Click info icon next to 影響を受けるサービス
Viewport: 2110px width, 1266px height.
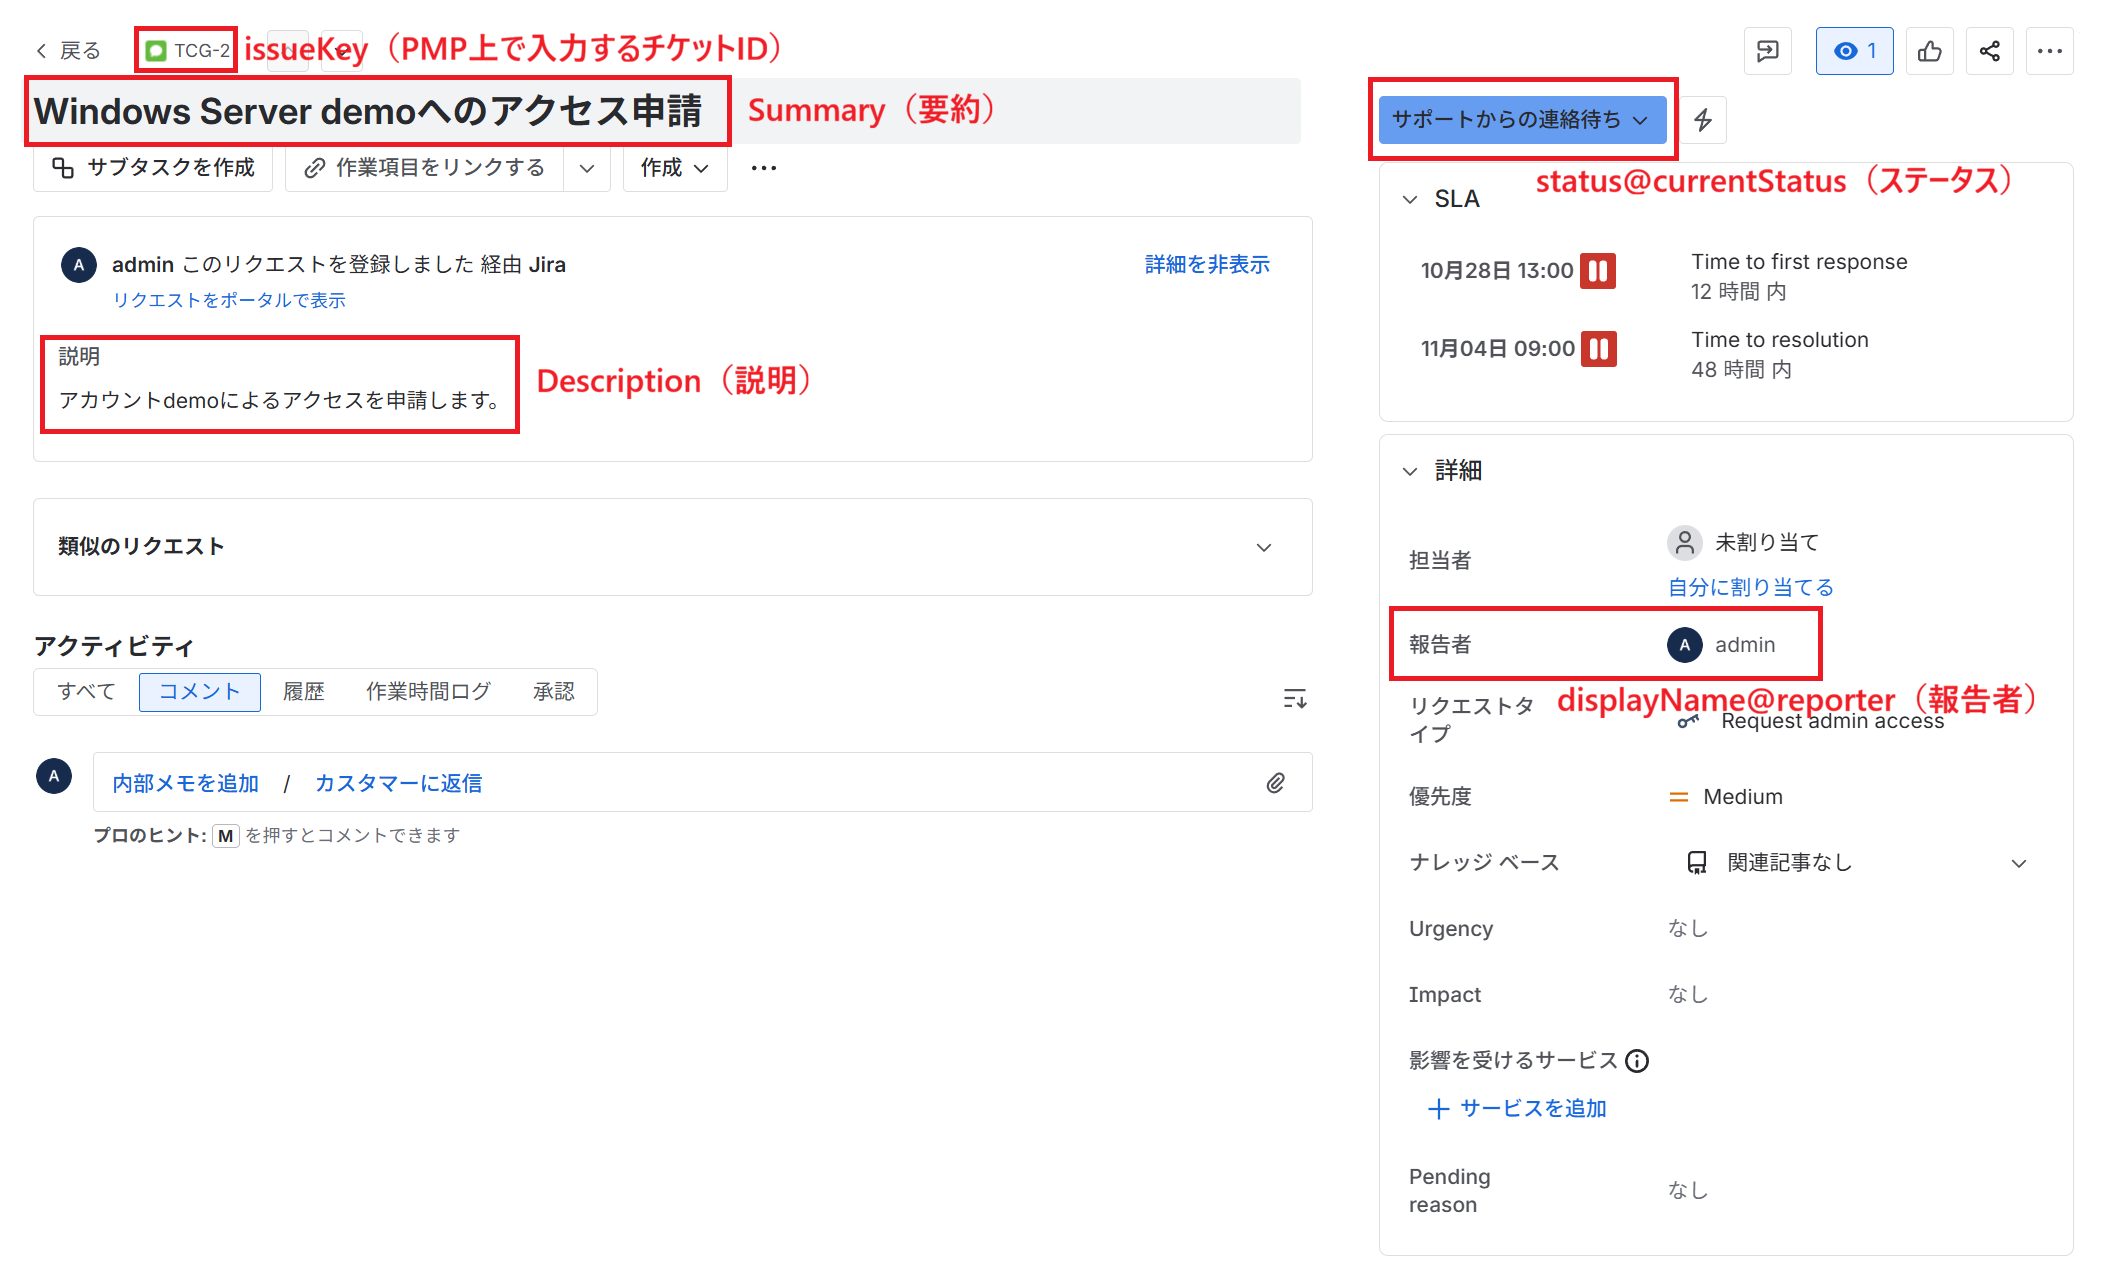[1637, 1061]
